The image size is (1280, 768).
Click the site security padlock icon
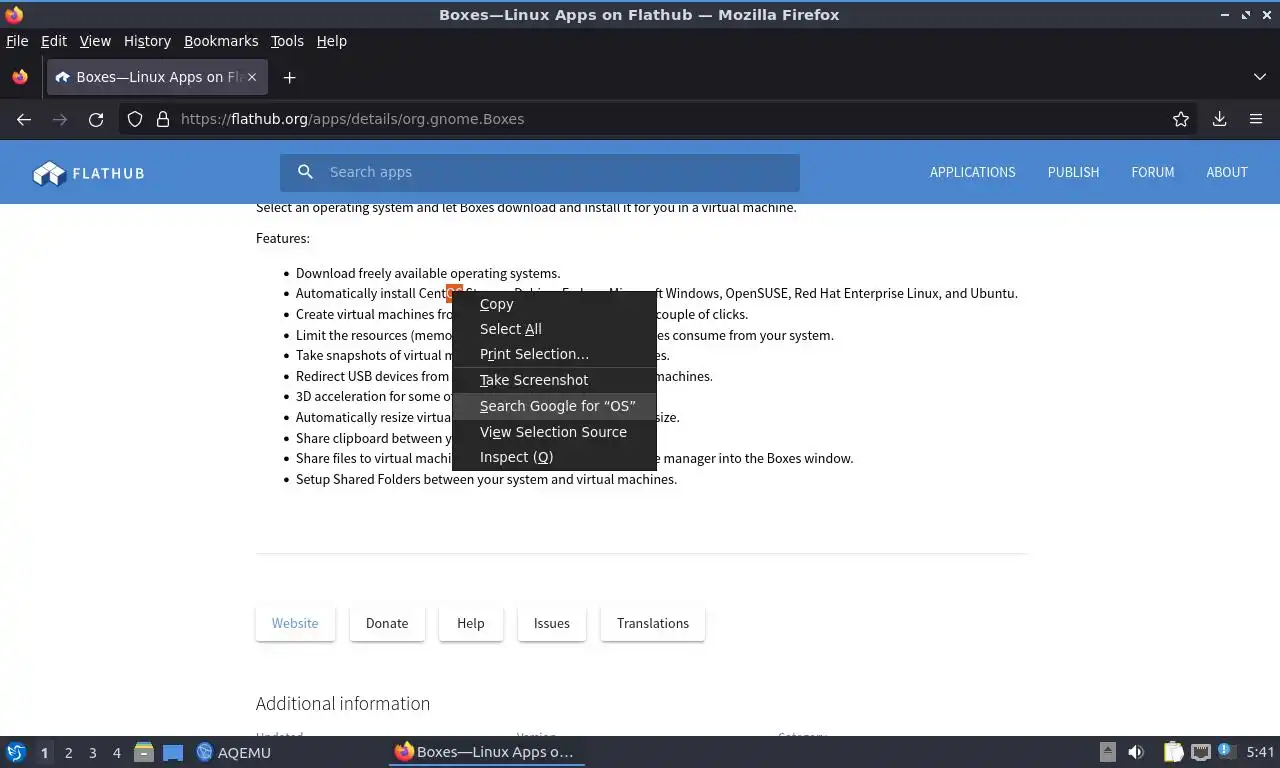163,119
